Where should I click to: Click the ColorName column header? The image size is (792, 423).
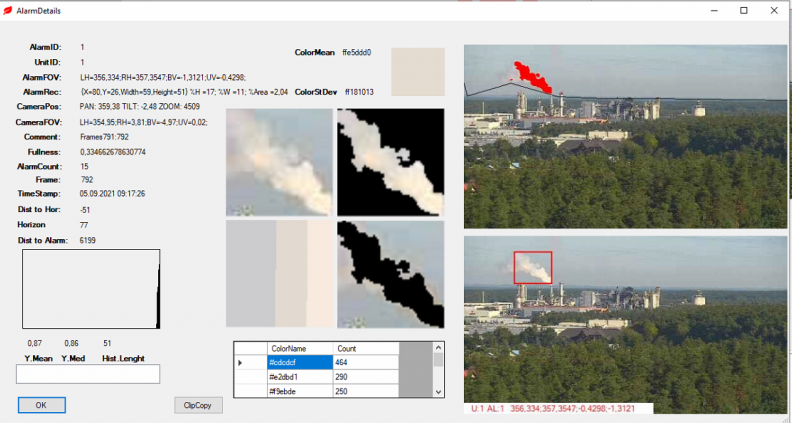[300, 348]
